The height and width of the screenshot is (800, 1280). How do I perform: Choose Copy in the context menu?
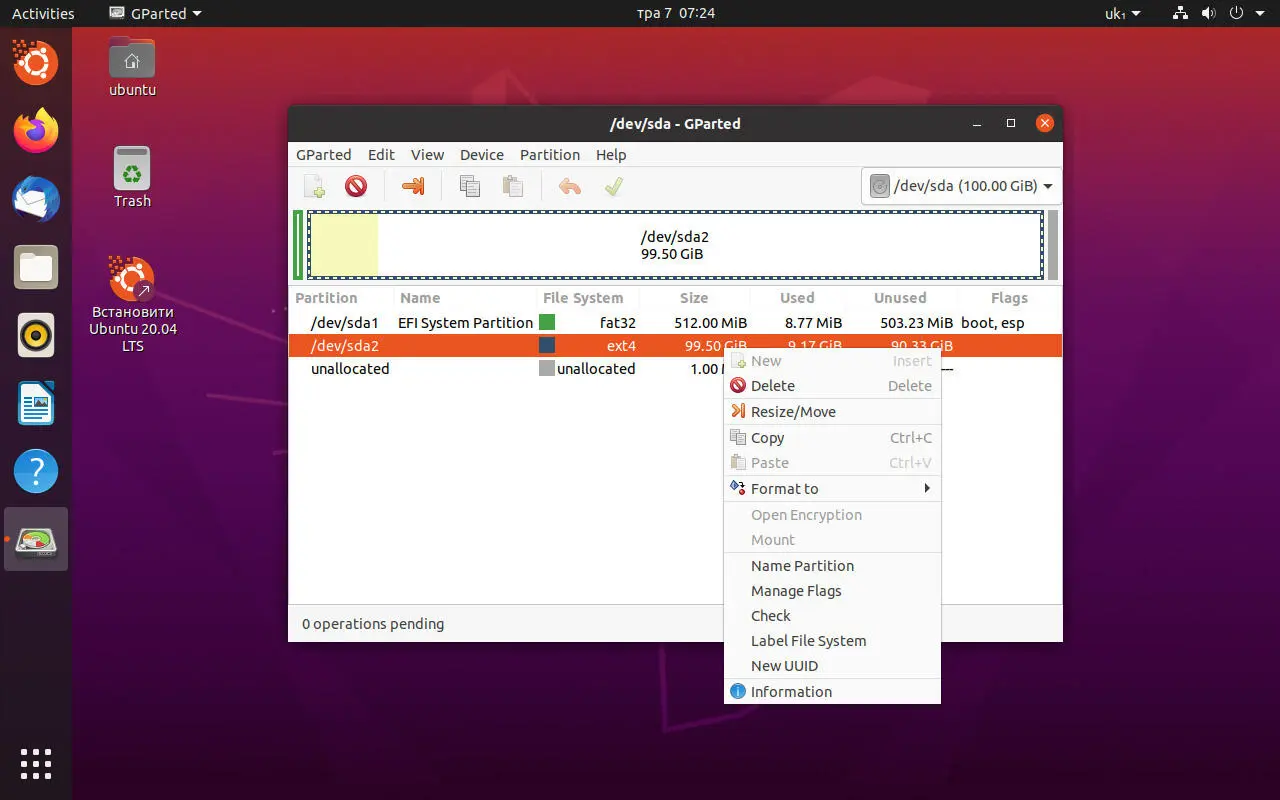pos(832,438)
